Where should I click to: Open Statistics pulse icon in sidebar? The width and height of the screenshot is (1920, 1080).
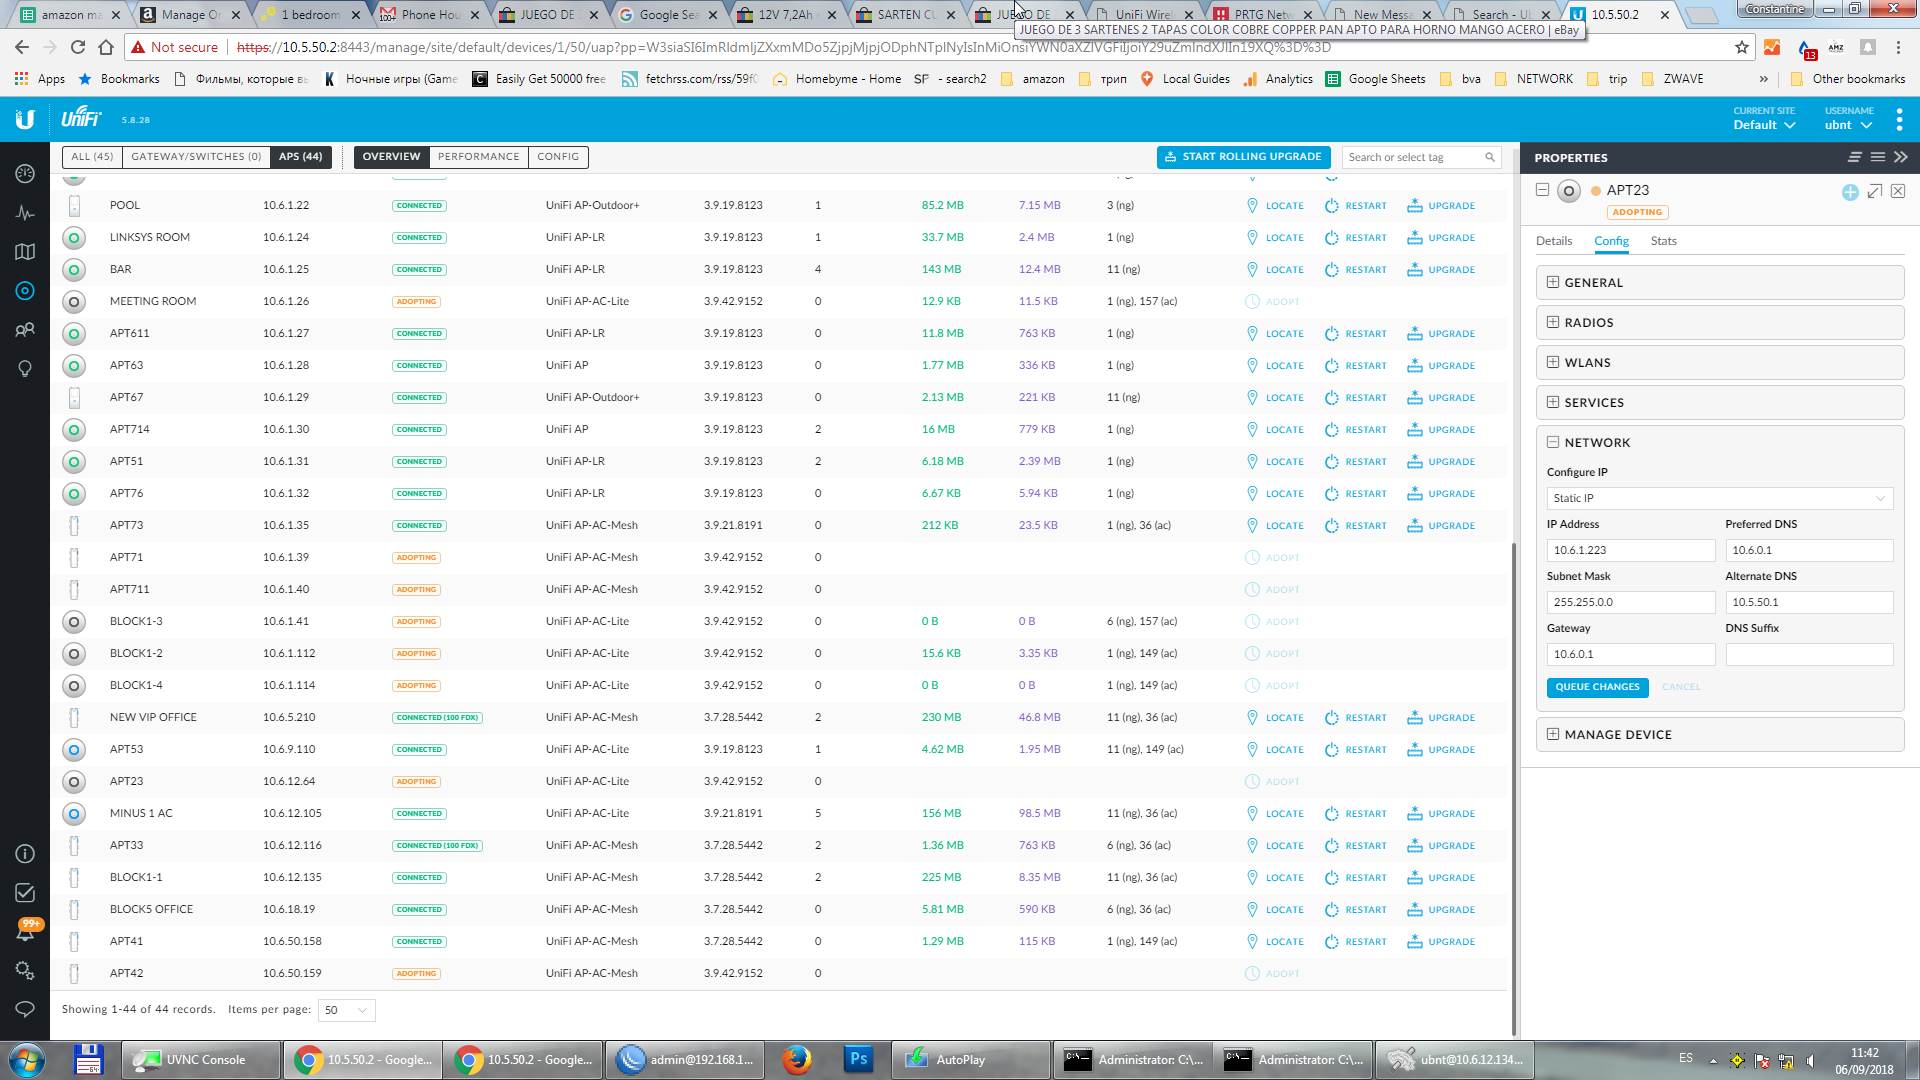(x=25, y=213)
